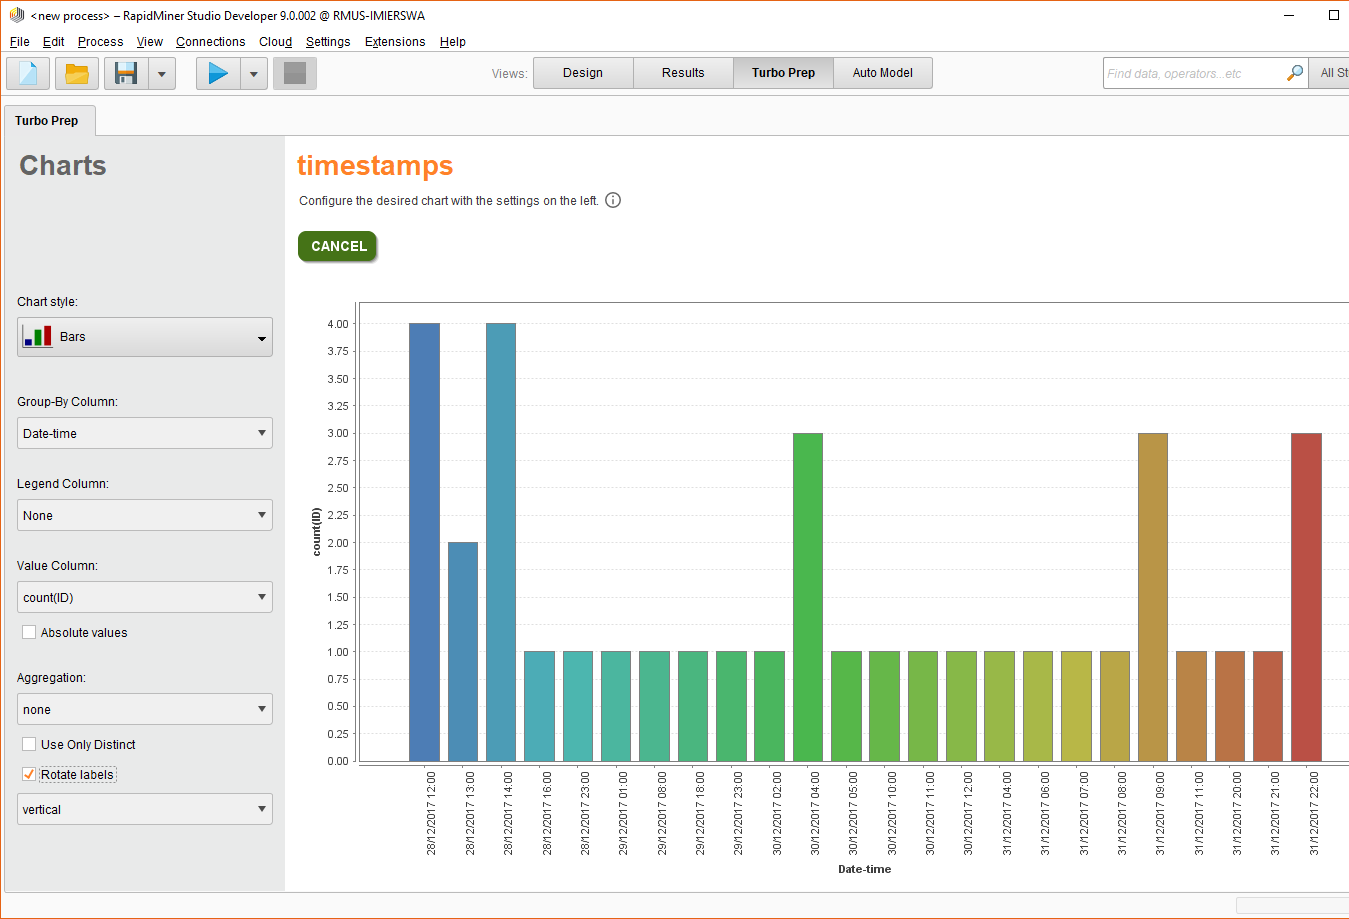Viewport: 1349px width, 919px height.
Task: Click the save floppy disk icon
Action: [x=126, y=73]
